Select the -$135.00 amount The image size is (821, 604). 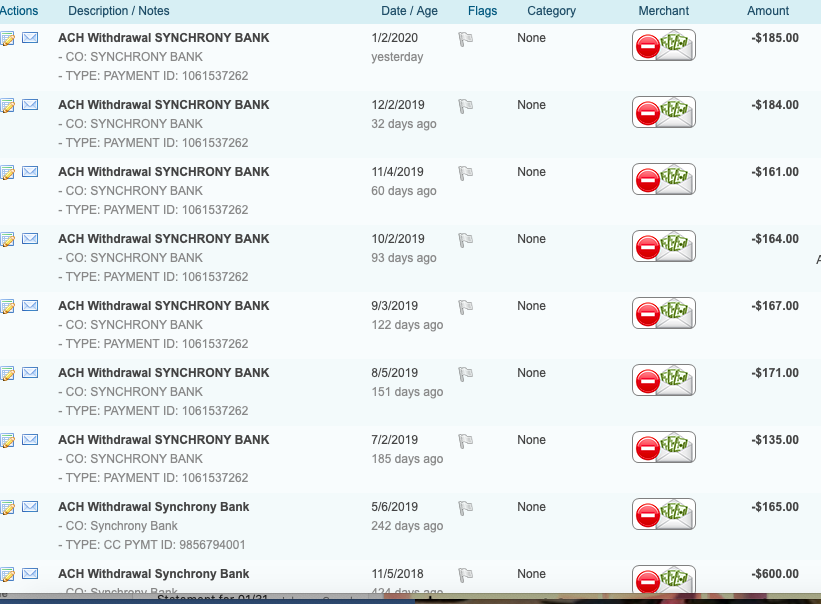tap(775, 440)
